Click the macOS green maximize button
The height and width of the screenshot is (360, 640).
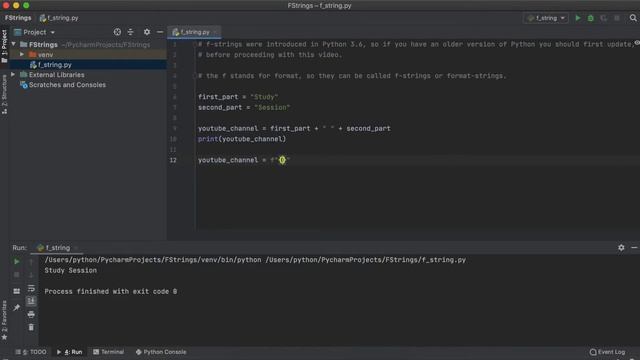click(26, 5)
